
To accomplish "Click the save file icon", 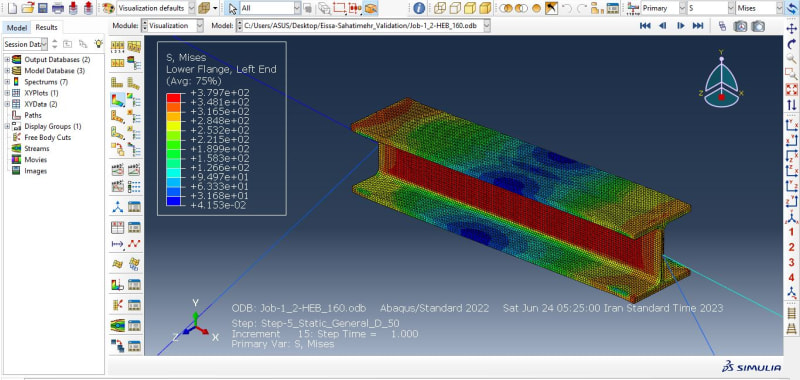I will tap(43, 8).
